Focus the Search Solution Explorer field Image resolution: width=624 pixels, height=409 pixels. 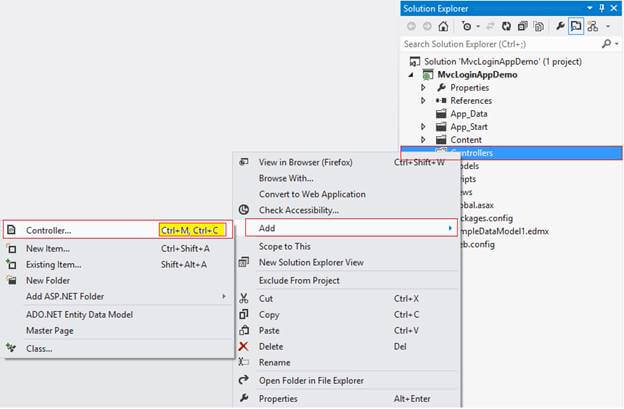(x=501, y=44)
